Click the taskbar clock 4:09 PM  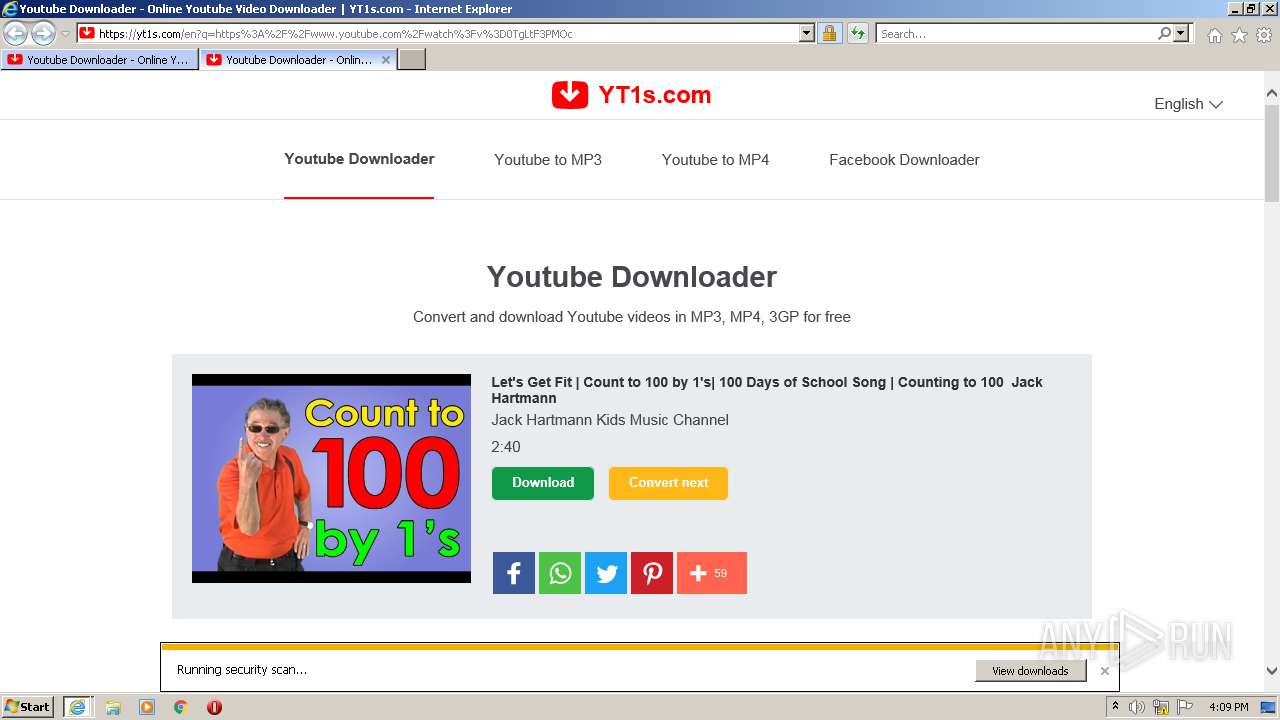[x=1228, y=707]
